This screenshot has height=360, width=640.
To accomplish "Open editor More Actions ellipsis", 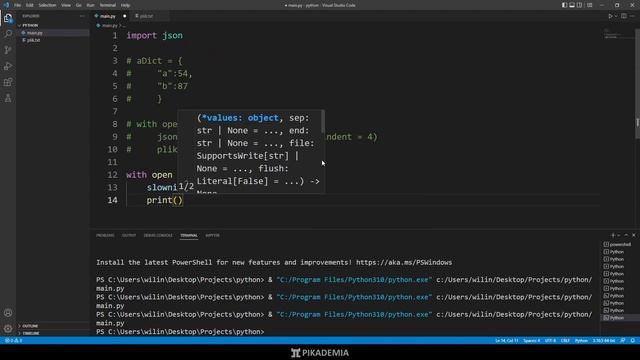I will [x=632, y=16].
